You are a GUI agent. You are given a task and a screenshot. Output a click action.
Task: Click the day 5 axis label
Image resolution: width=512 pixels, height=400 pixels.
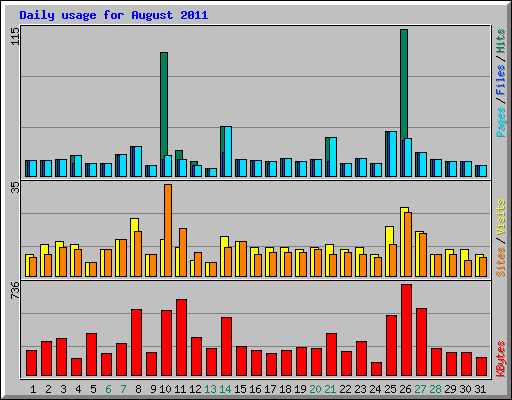pyautogui.click(x=93, y=389)
